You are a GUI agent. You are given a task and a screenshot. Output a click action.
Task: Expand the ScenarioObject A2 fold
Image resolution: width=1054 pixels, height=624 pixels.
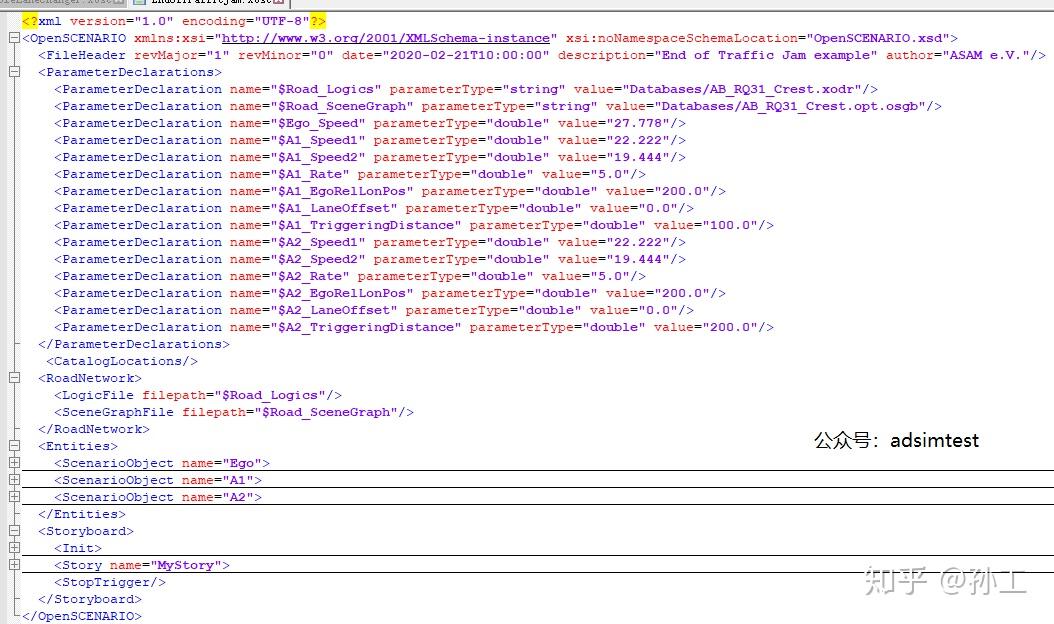[x=14, y=497]
